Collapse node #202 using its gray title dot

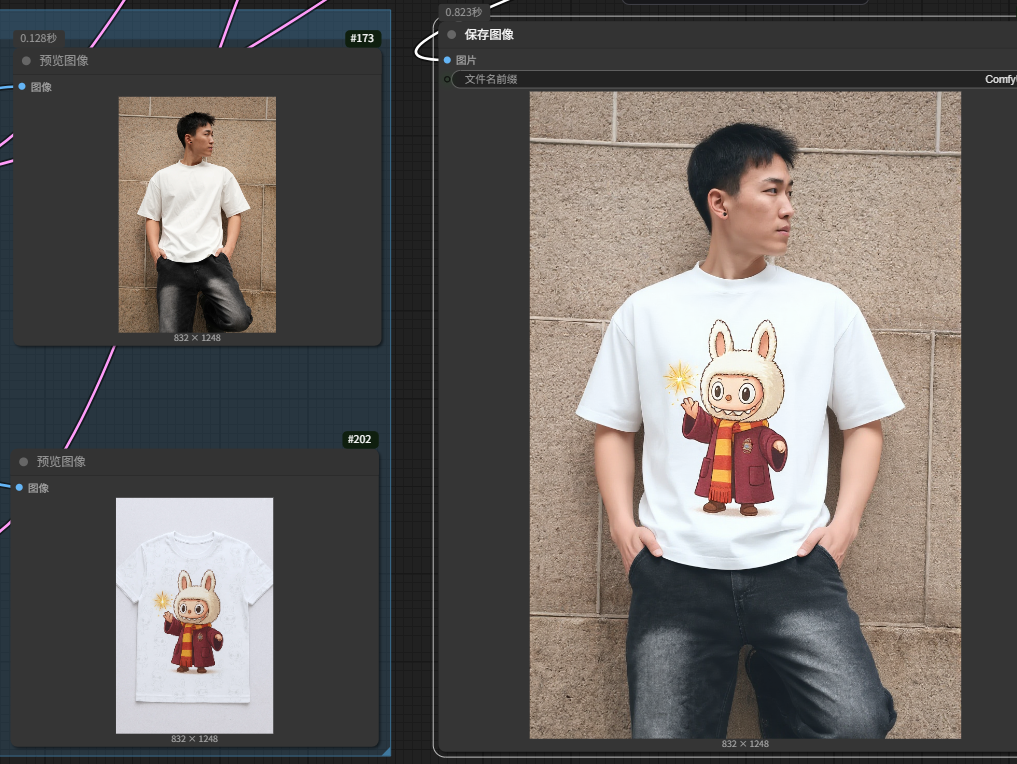coord(23,462)
